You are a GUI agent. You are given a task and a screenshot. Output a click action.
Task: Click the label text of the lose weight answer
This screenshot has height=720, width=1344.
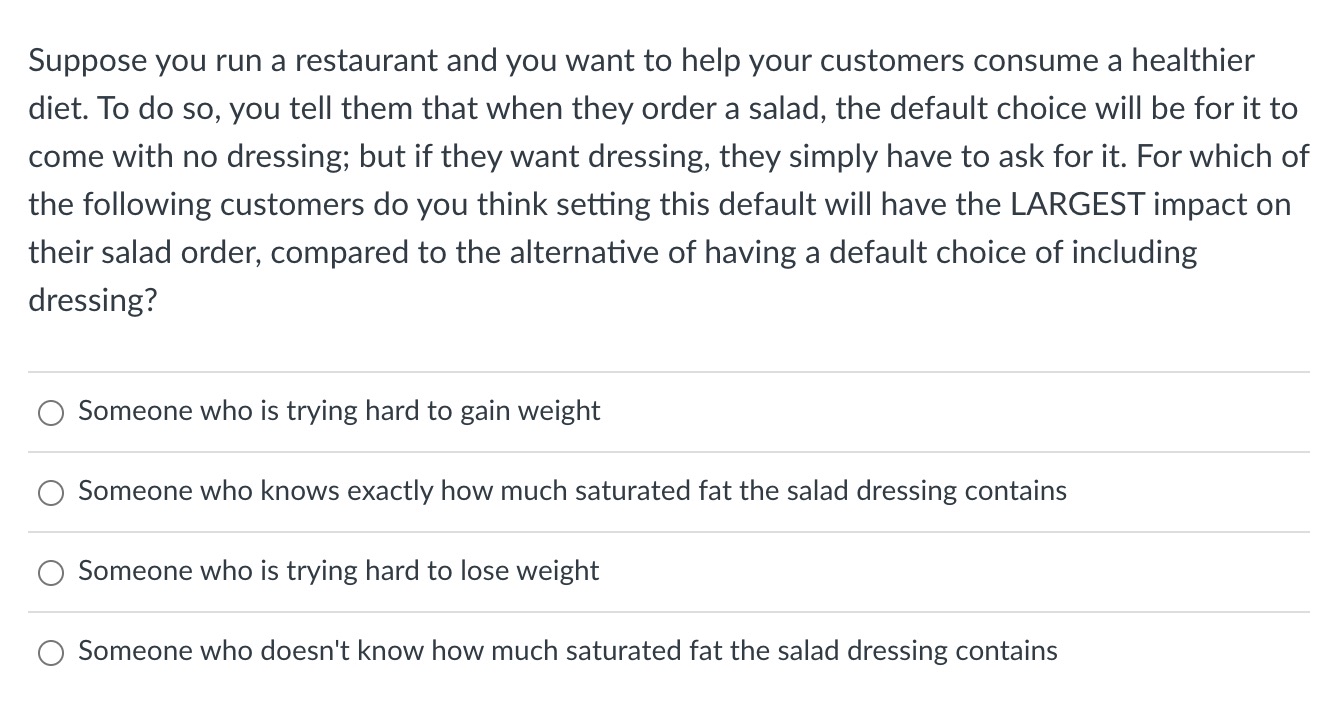click(x=339, y=571)
